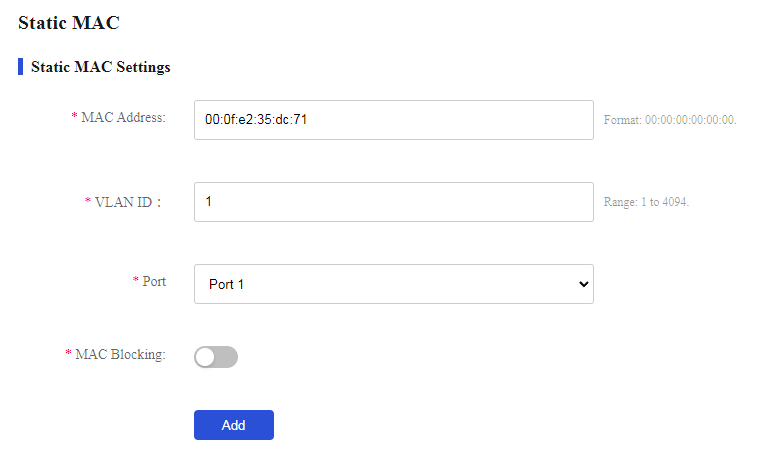The width and height of the screenshot is (757, 456).
Task: Click the red asterisk beside VLAN ID
Action: click(x=88, y=200)
